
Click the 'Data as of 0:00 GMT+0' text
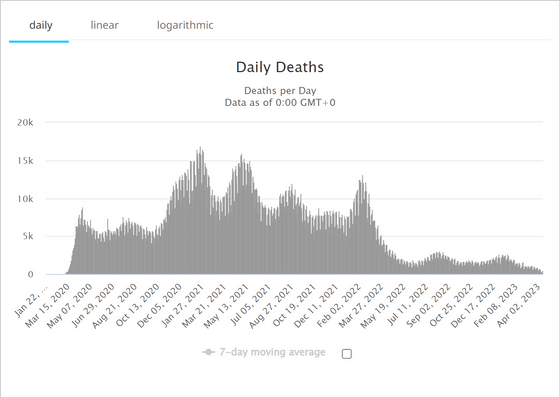point(280,103)
